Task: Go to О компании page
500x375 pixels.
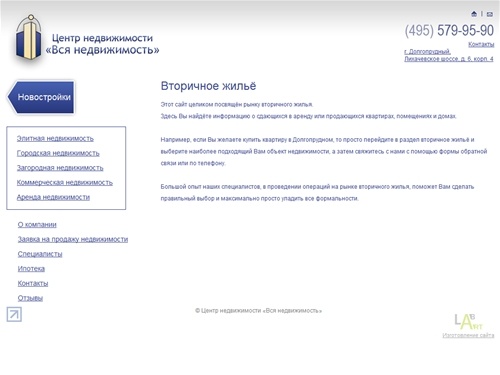Action: point(37,224)
